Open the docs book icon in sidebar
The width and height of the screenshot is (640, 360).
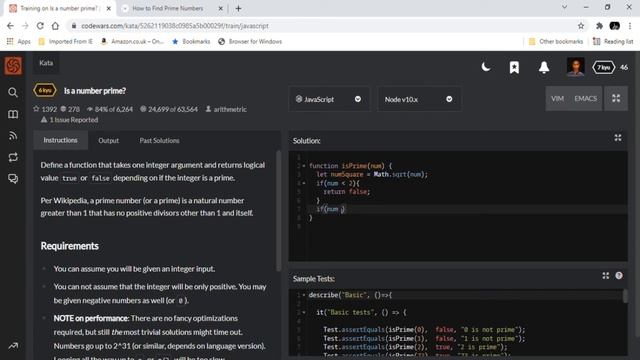point(13,114)
